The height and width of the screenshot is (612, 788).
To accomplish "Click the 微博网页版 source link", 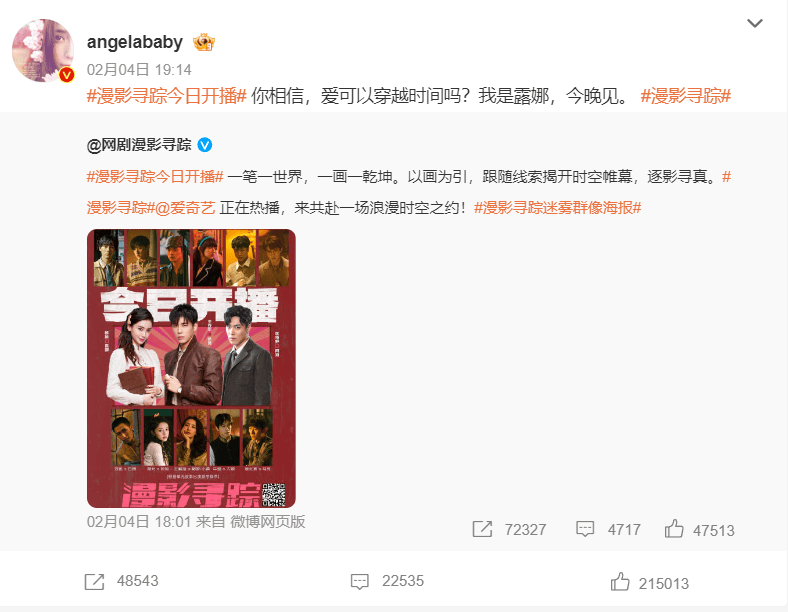I will coord(268,522).
